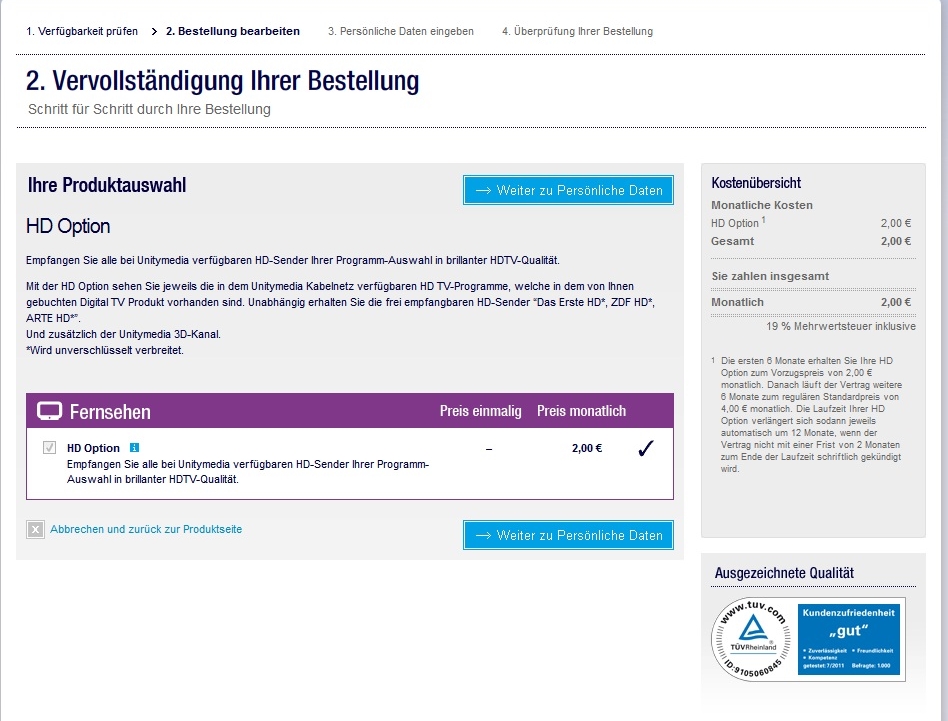Click the purple Fernsehen section header
The width and height of the screenshot is (948, 721).
click(350, 411)
